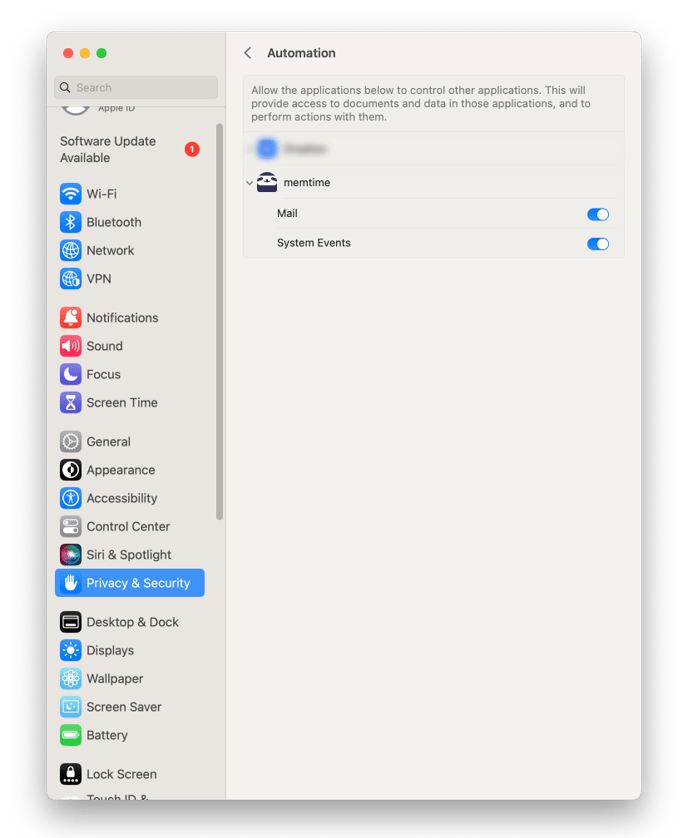Open Wi-Fi settings icon
Screen dimensions: 688x838
pyautogui.click(x=71, y=193)
